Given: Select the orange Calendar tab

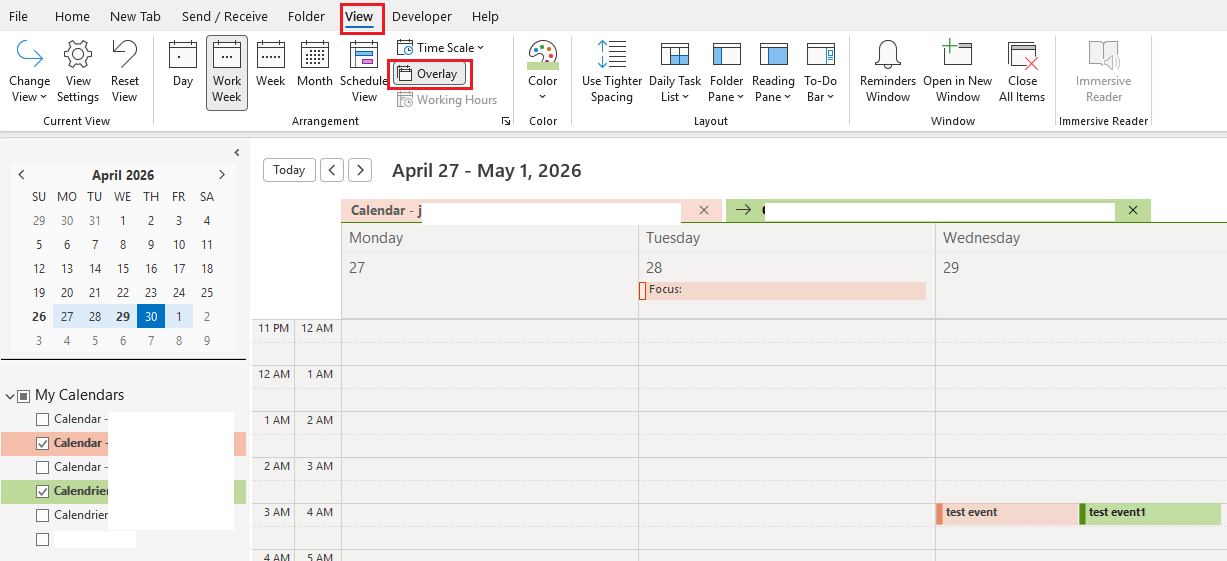Looking at the screenshot, I should (x=532, y=210).
